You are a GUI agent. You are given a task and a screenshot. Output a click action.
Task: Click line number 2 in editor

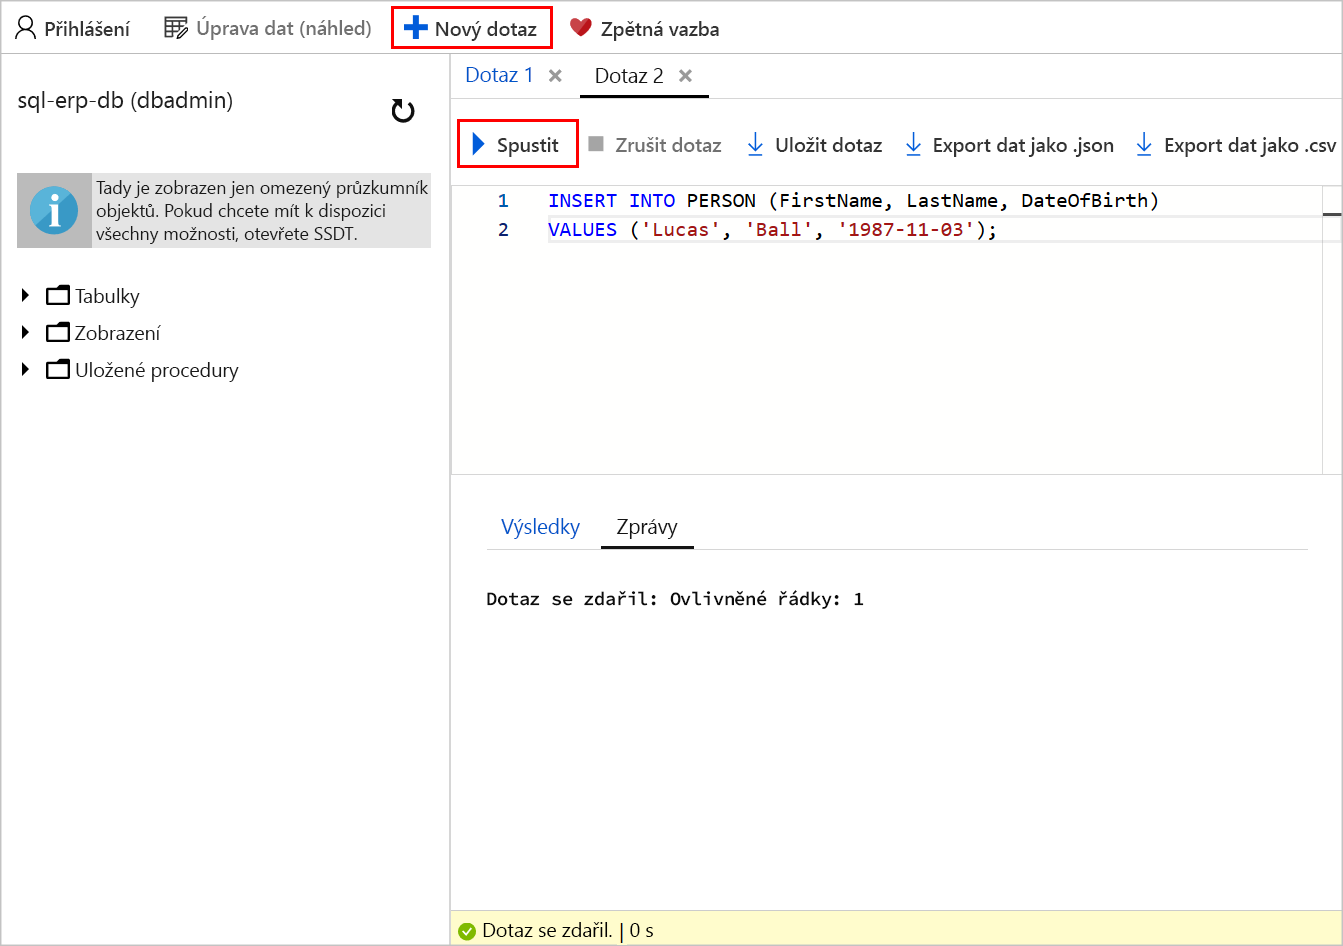[x=503, y=230]
